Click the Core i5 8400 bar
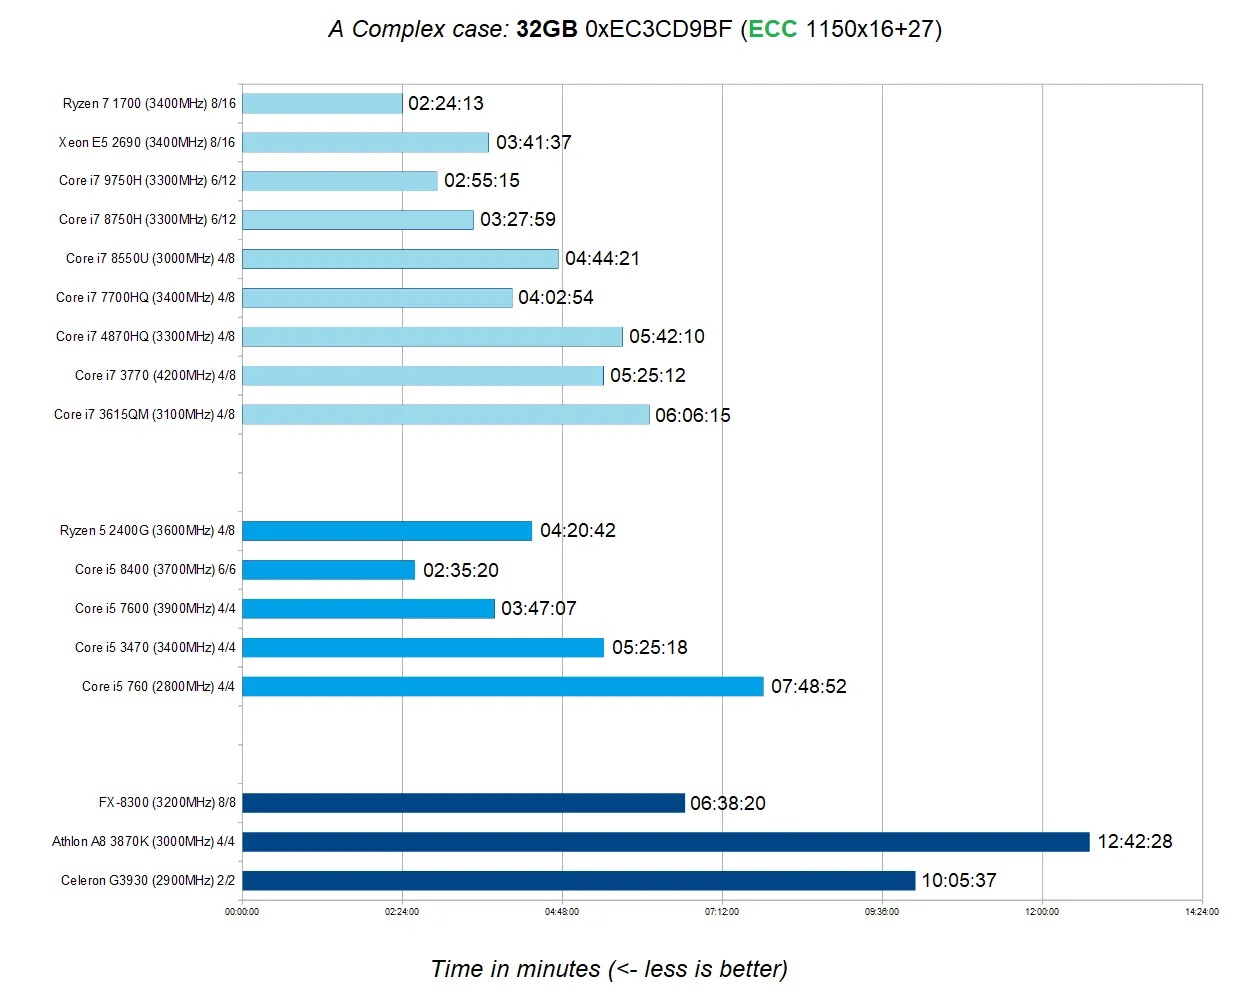The width and height of the screenshot is (1250, 1000). click(329, 570)
